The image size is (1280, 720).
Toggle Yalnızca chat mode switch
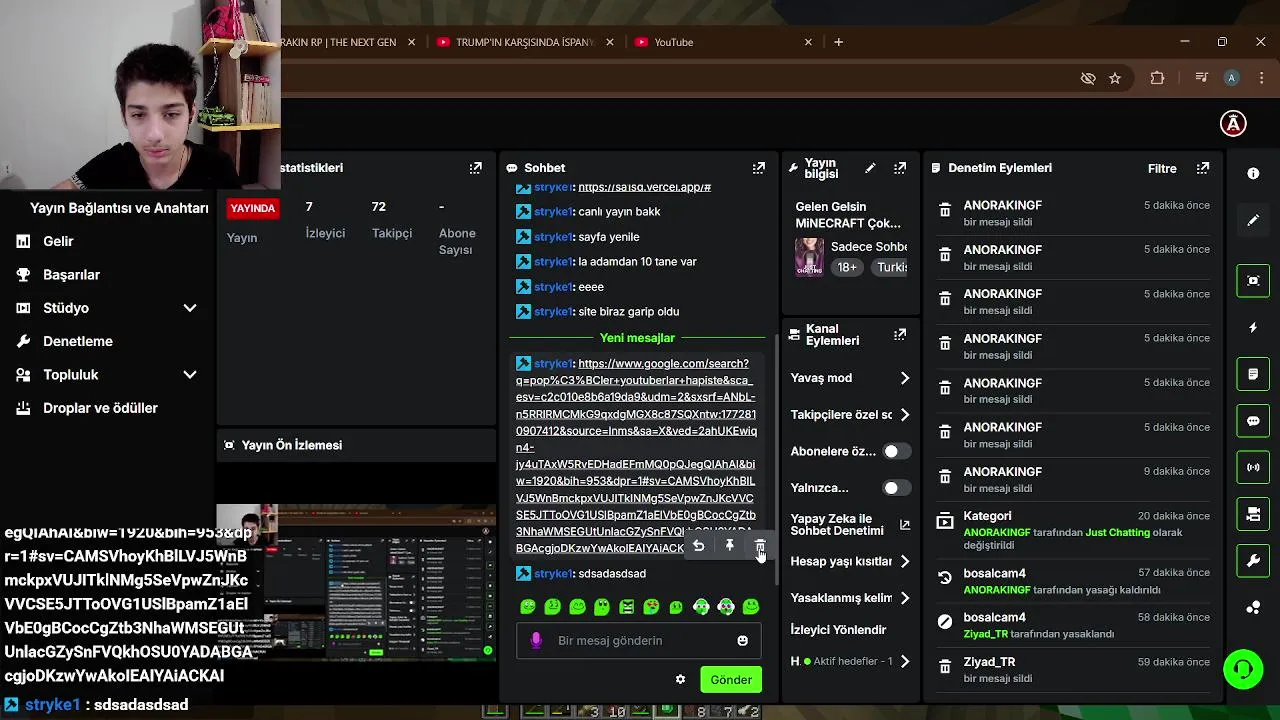pyautogui.click(x=896, y=488)
